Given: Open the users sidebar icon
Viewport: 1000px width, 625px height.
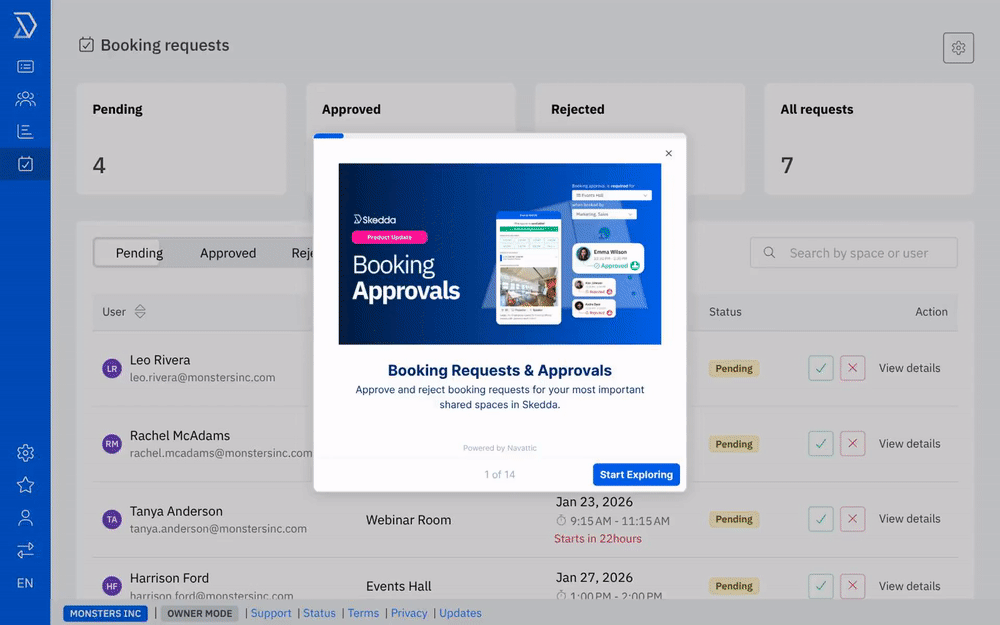Looking at the screenshot, I should click(25, 99).
